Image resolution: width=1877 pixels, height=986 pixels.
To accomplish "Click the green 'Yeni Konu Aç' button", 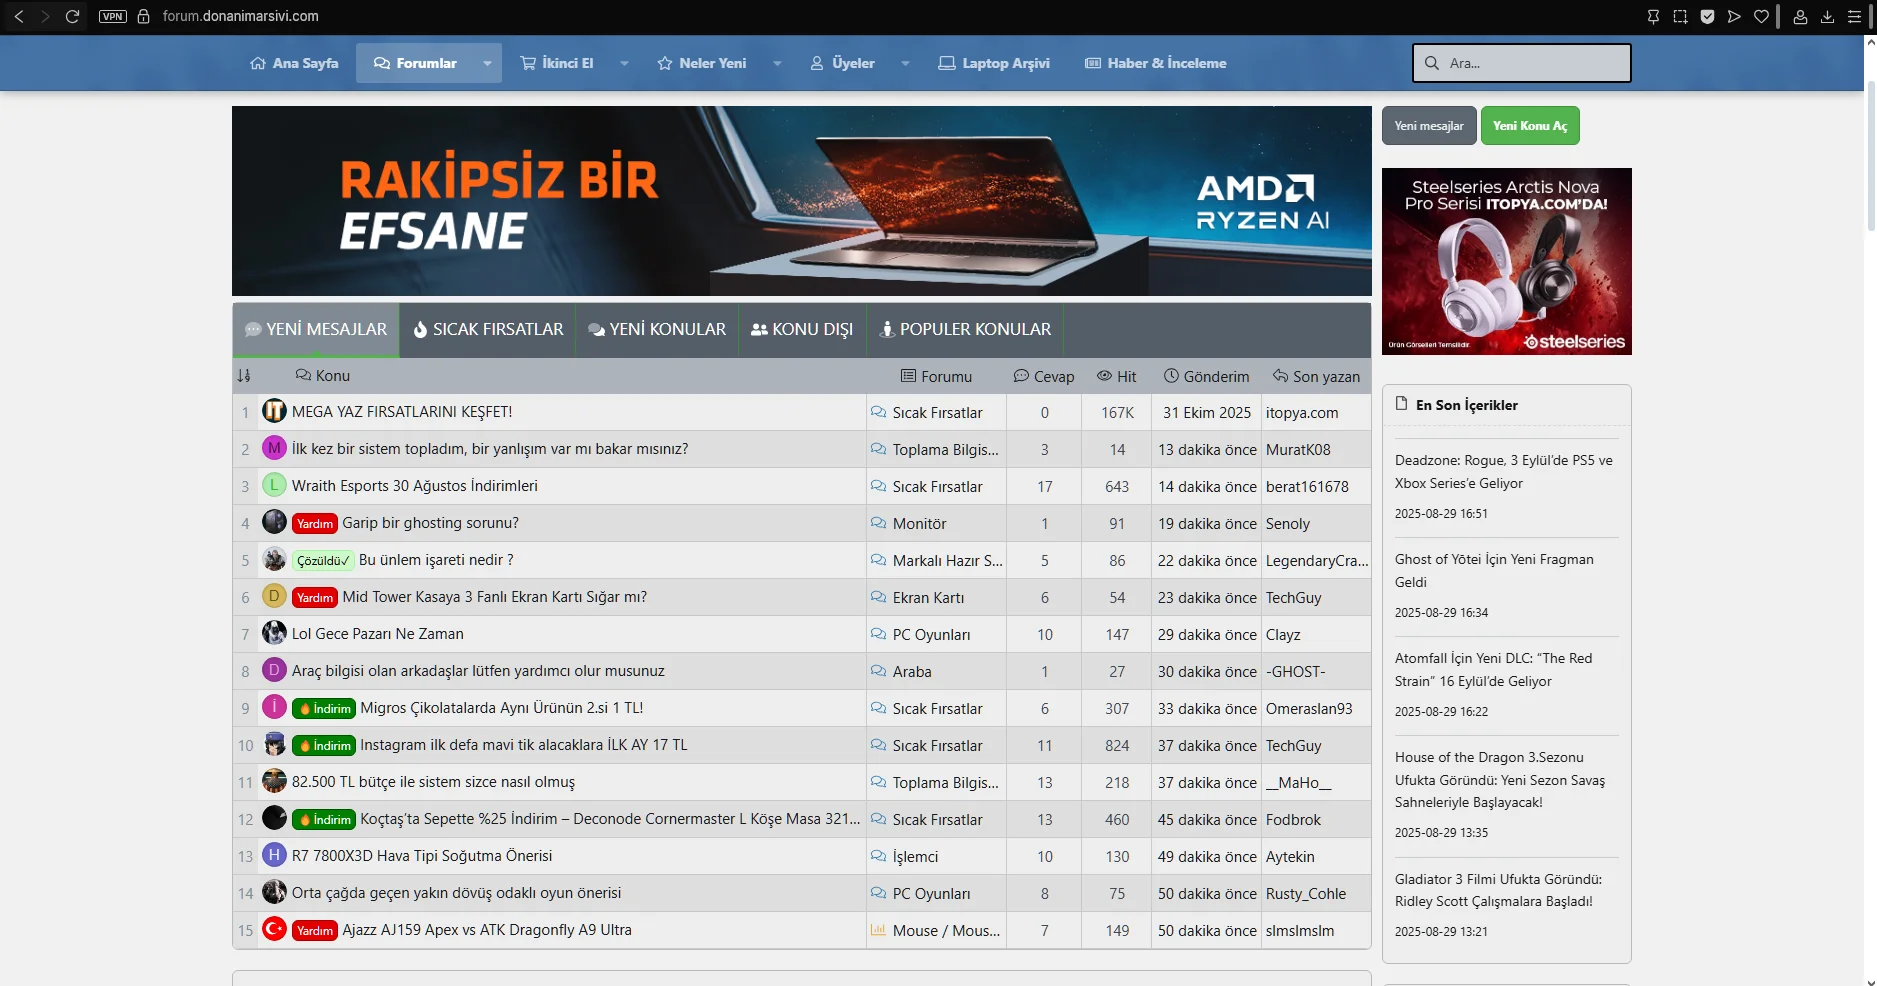I will point(1530,126).
